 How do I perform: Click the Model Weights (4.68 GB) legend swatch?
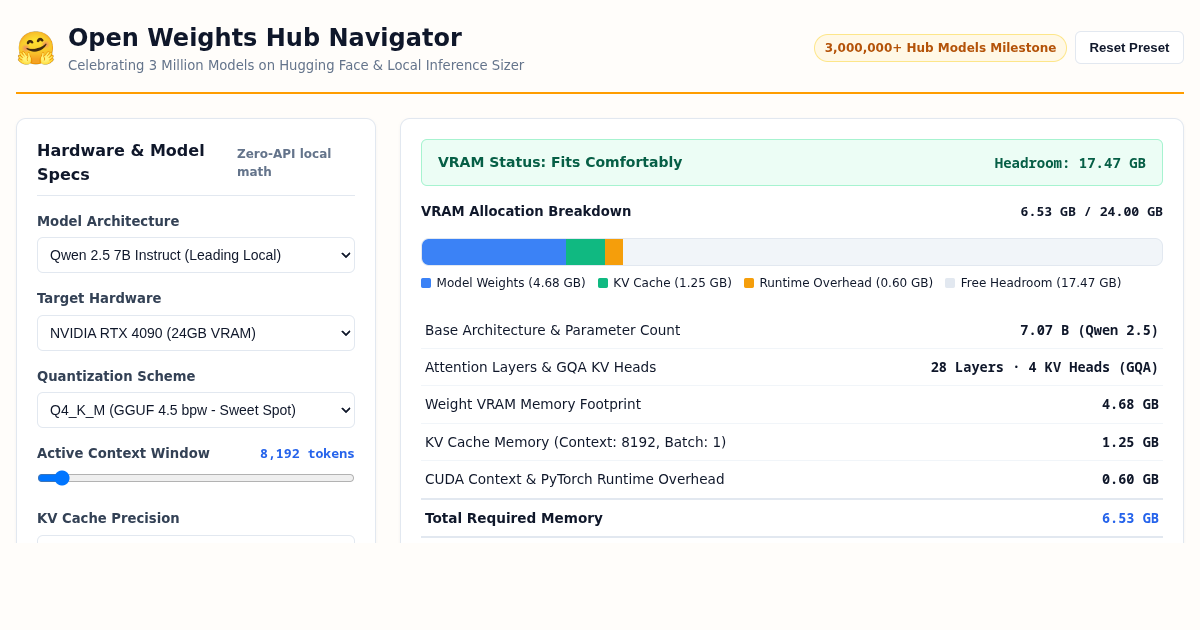point(426,283)
